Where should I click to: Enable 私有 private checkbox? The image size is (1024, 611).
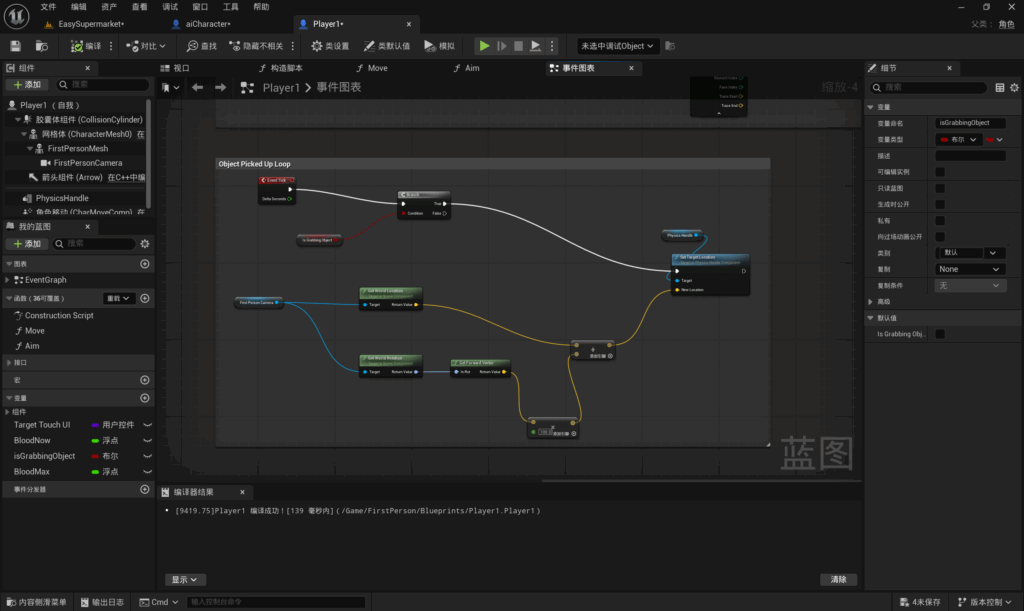coord(940,221)
